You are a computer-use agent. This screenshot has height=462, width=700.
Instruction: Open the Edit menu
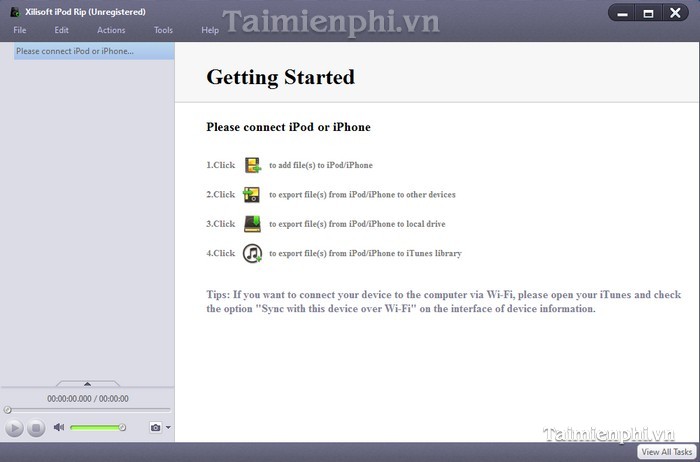point(62,30)
